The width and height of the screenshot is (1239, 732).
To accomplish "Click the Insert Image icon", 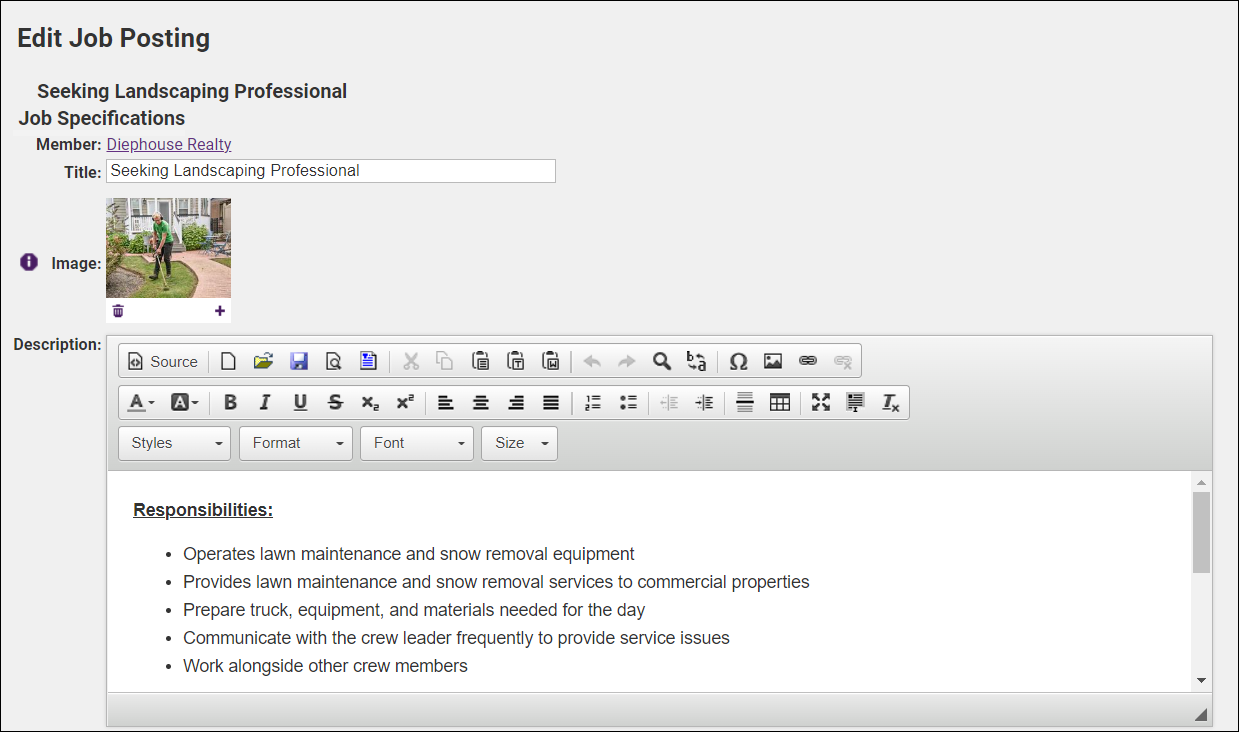I will coord(773,362).
